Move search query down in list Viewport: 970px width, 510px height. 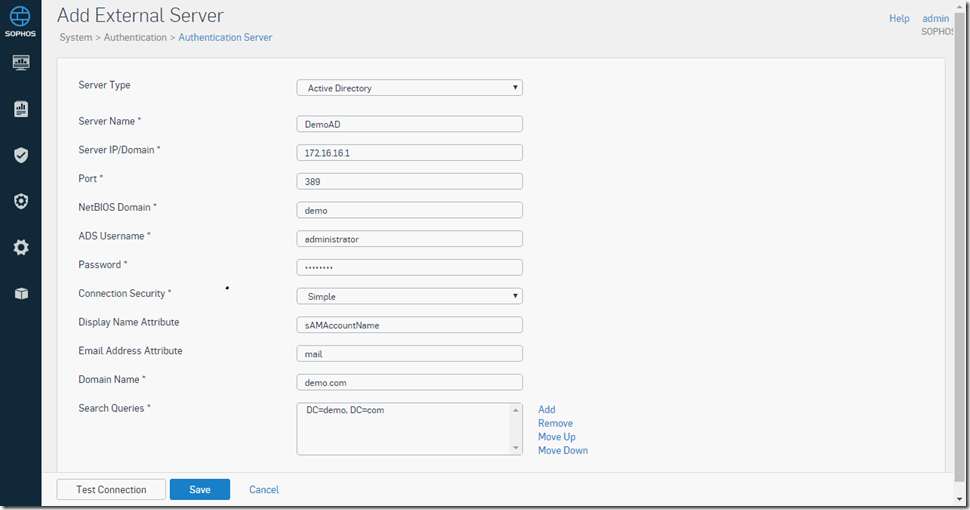(x=563, y=451)
